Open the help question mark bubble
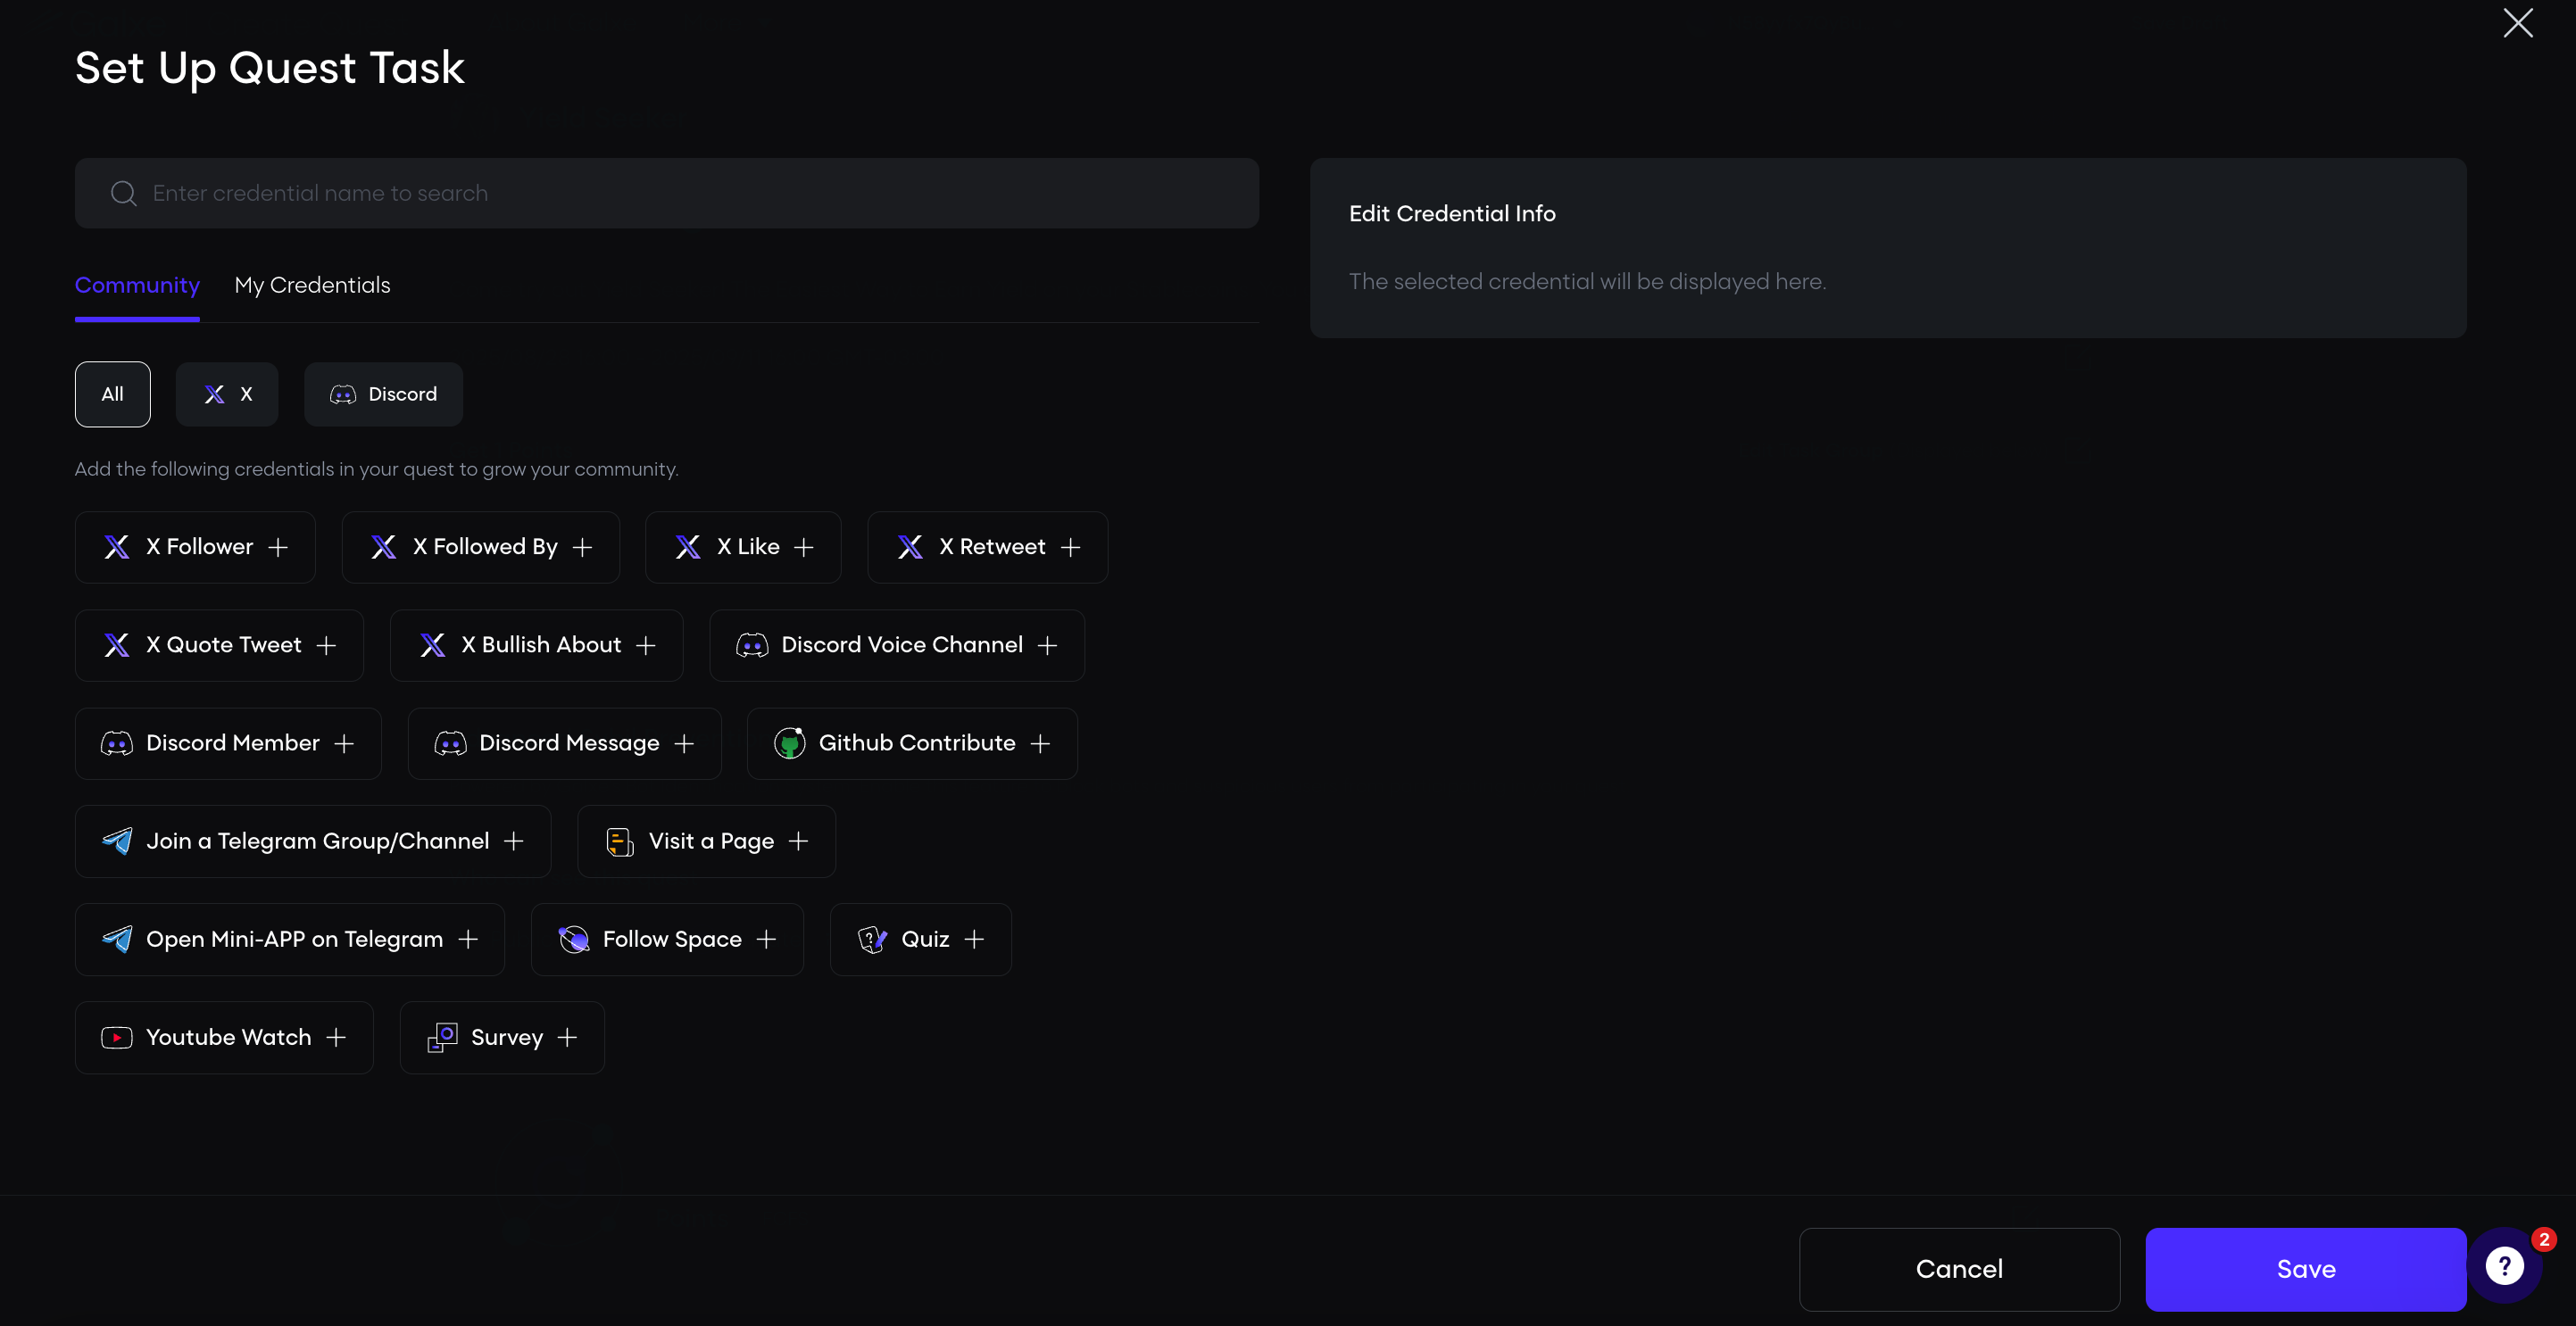The width and height of the screenshot is (2576, 1326). 2504,1266
